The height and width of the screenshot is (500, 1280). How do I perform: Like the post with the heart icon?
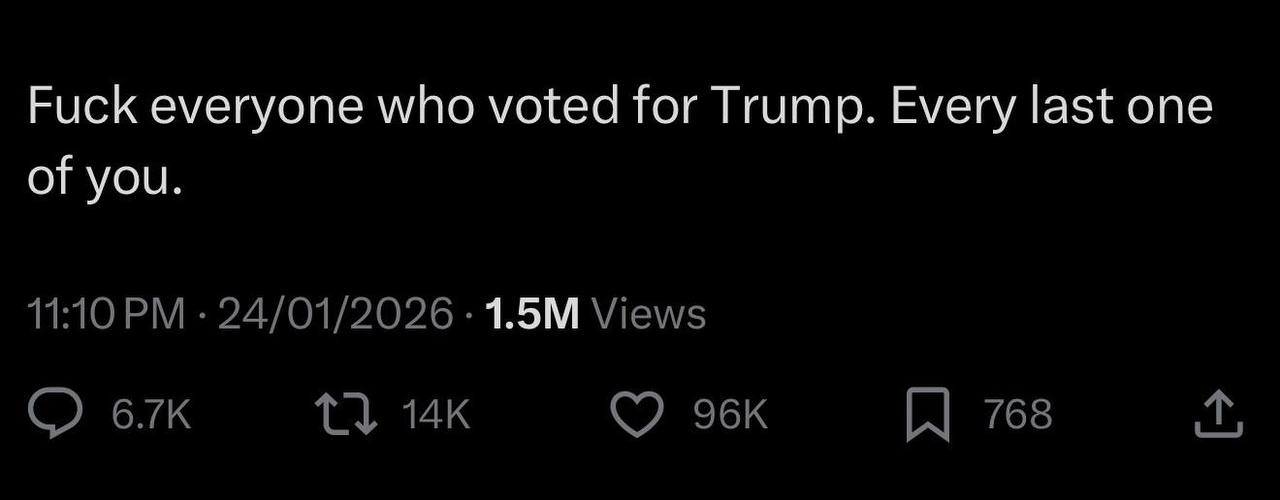click(x=636, y=416)
